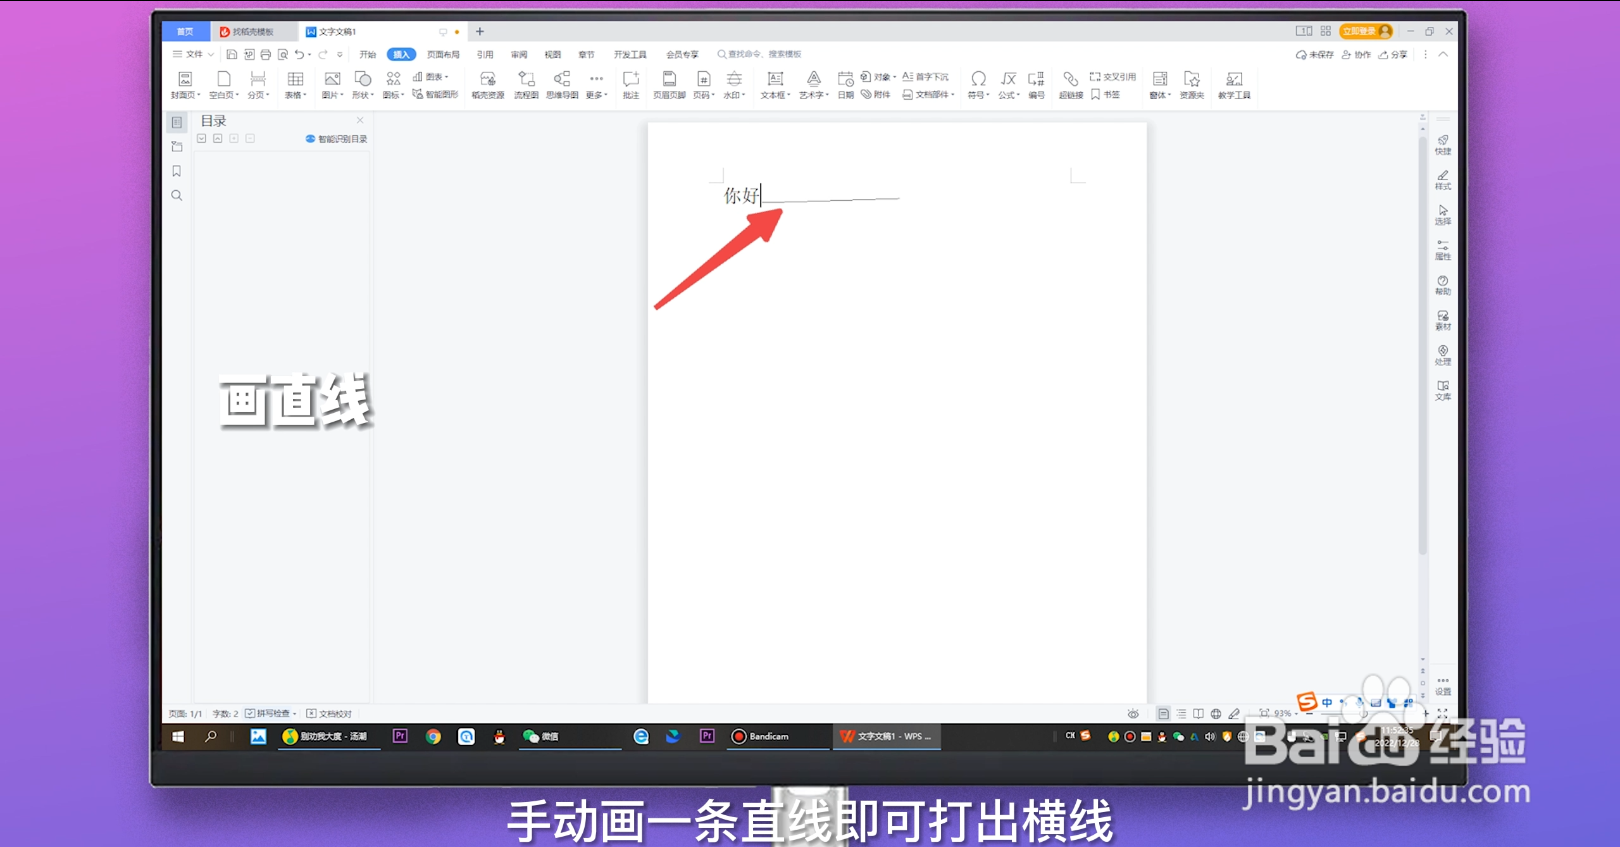The width and height of the screenshot is (1620, 847).
Task: Toggle eye protection mode in status bar
Action: pos(1133,714)
